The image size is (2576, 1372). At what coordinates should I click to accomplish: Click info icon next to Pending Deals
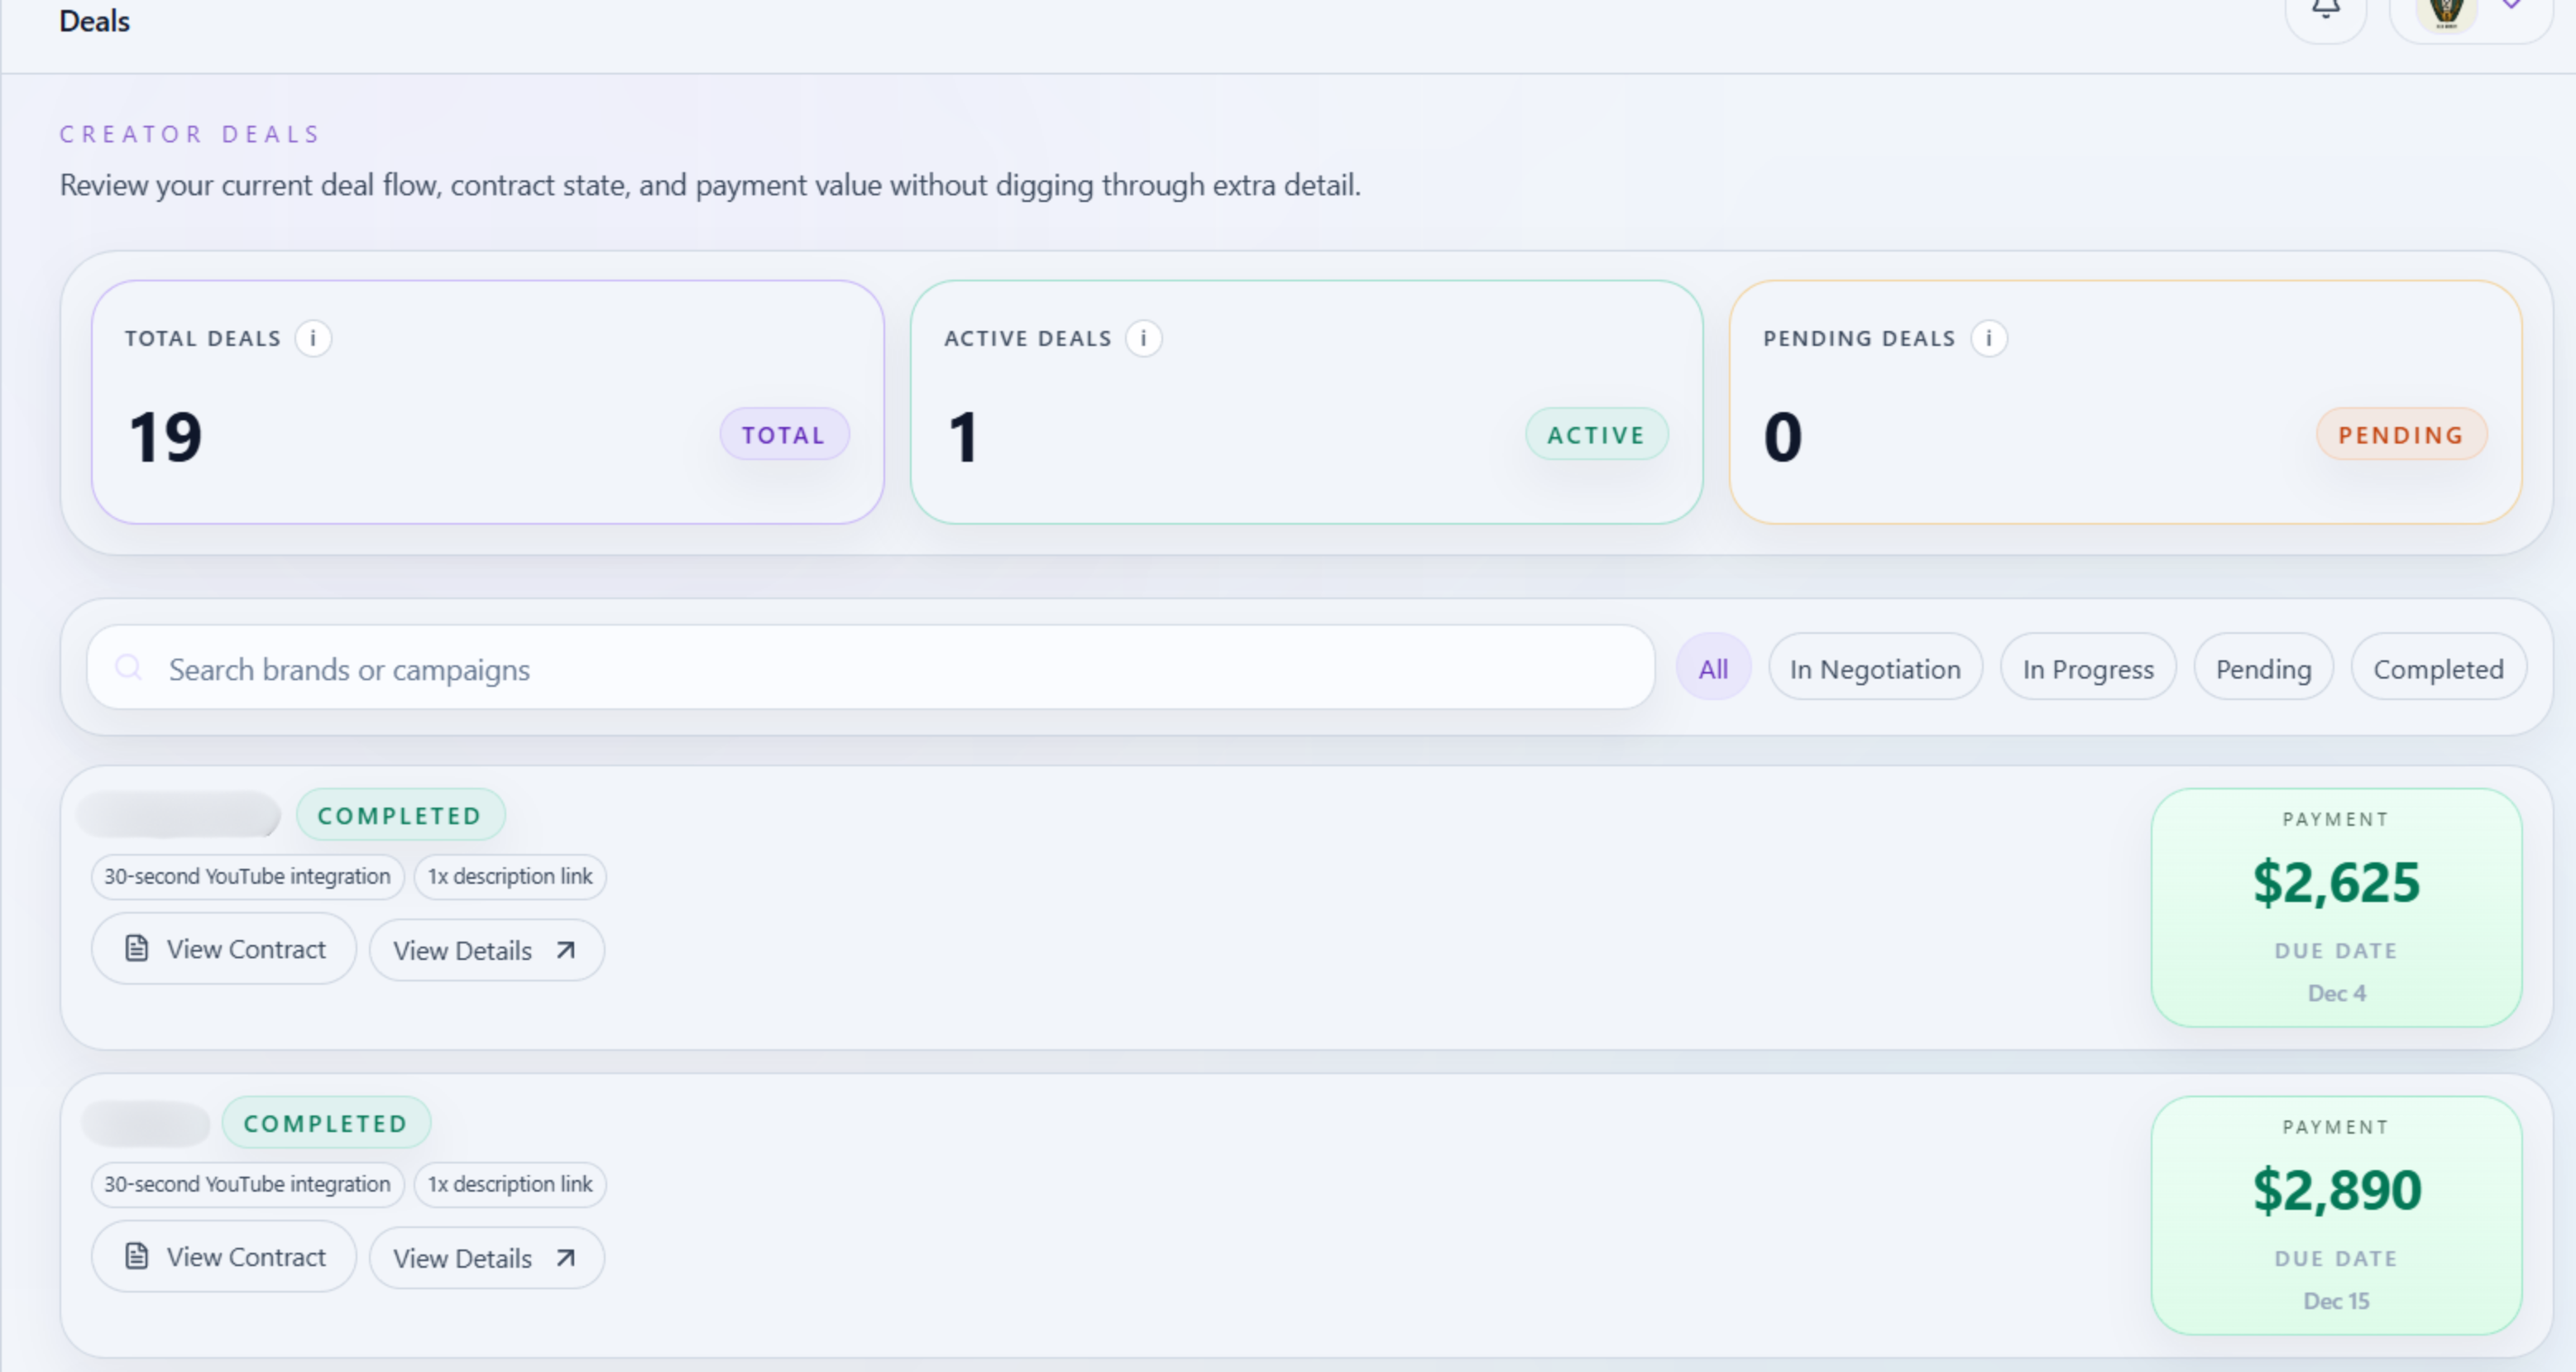tap(1988, 339)
